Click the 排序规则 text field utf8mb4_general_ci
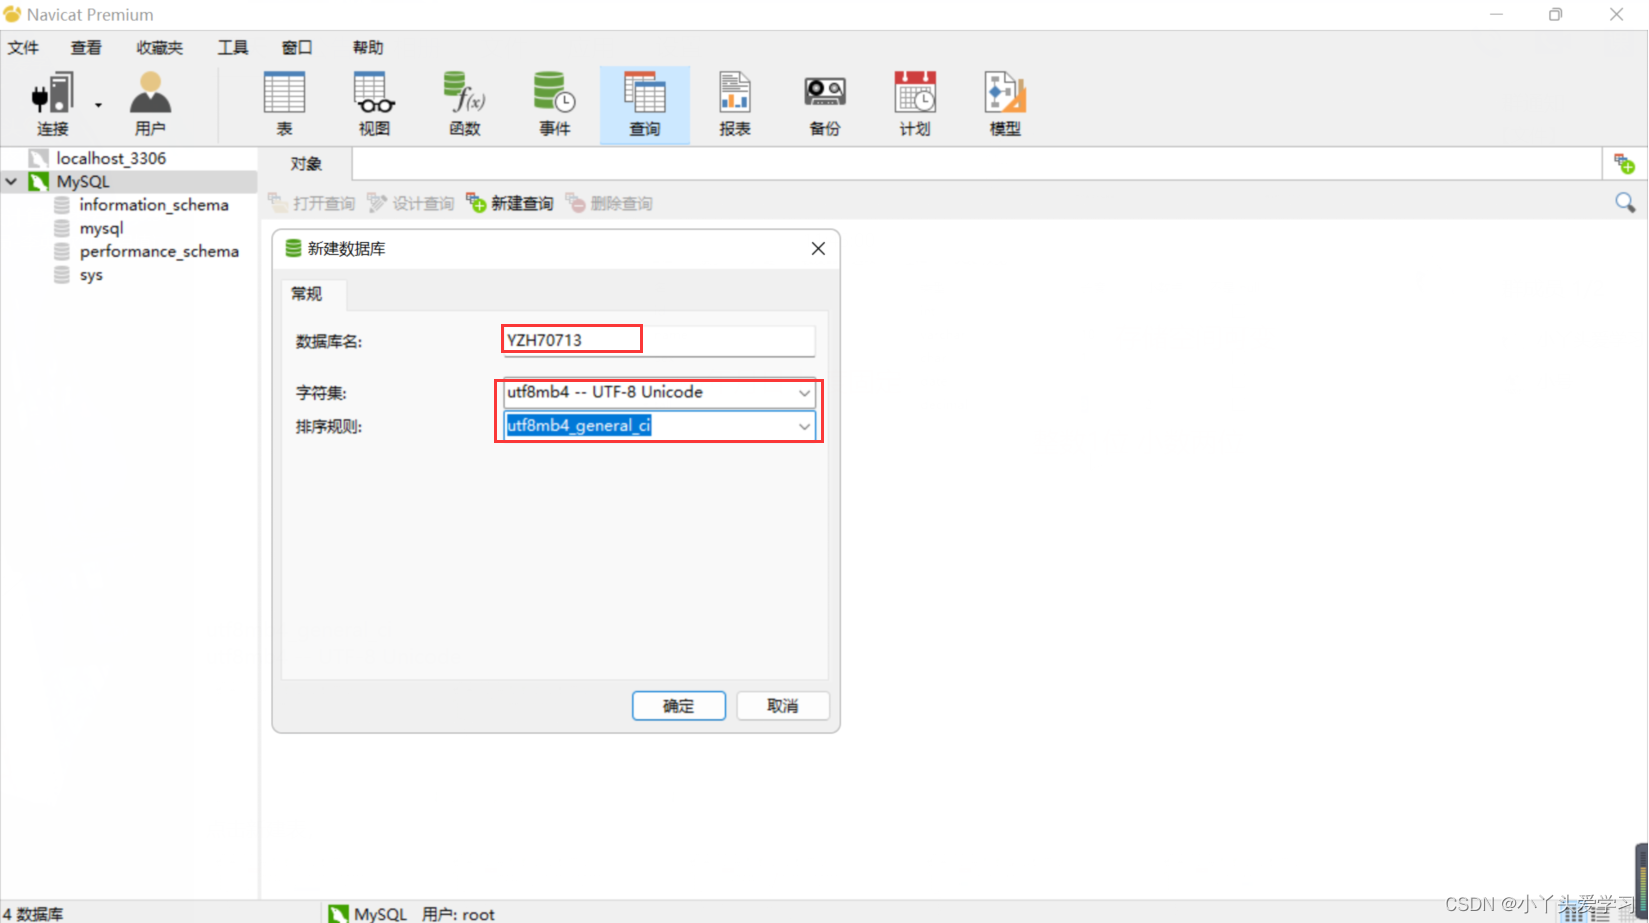The height and width of the screenshot is (923, 1649). (579, 426)
